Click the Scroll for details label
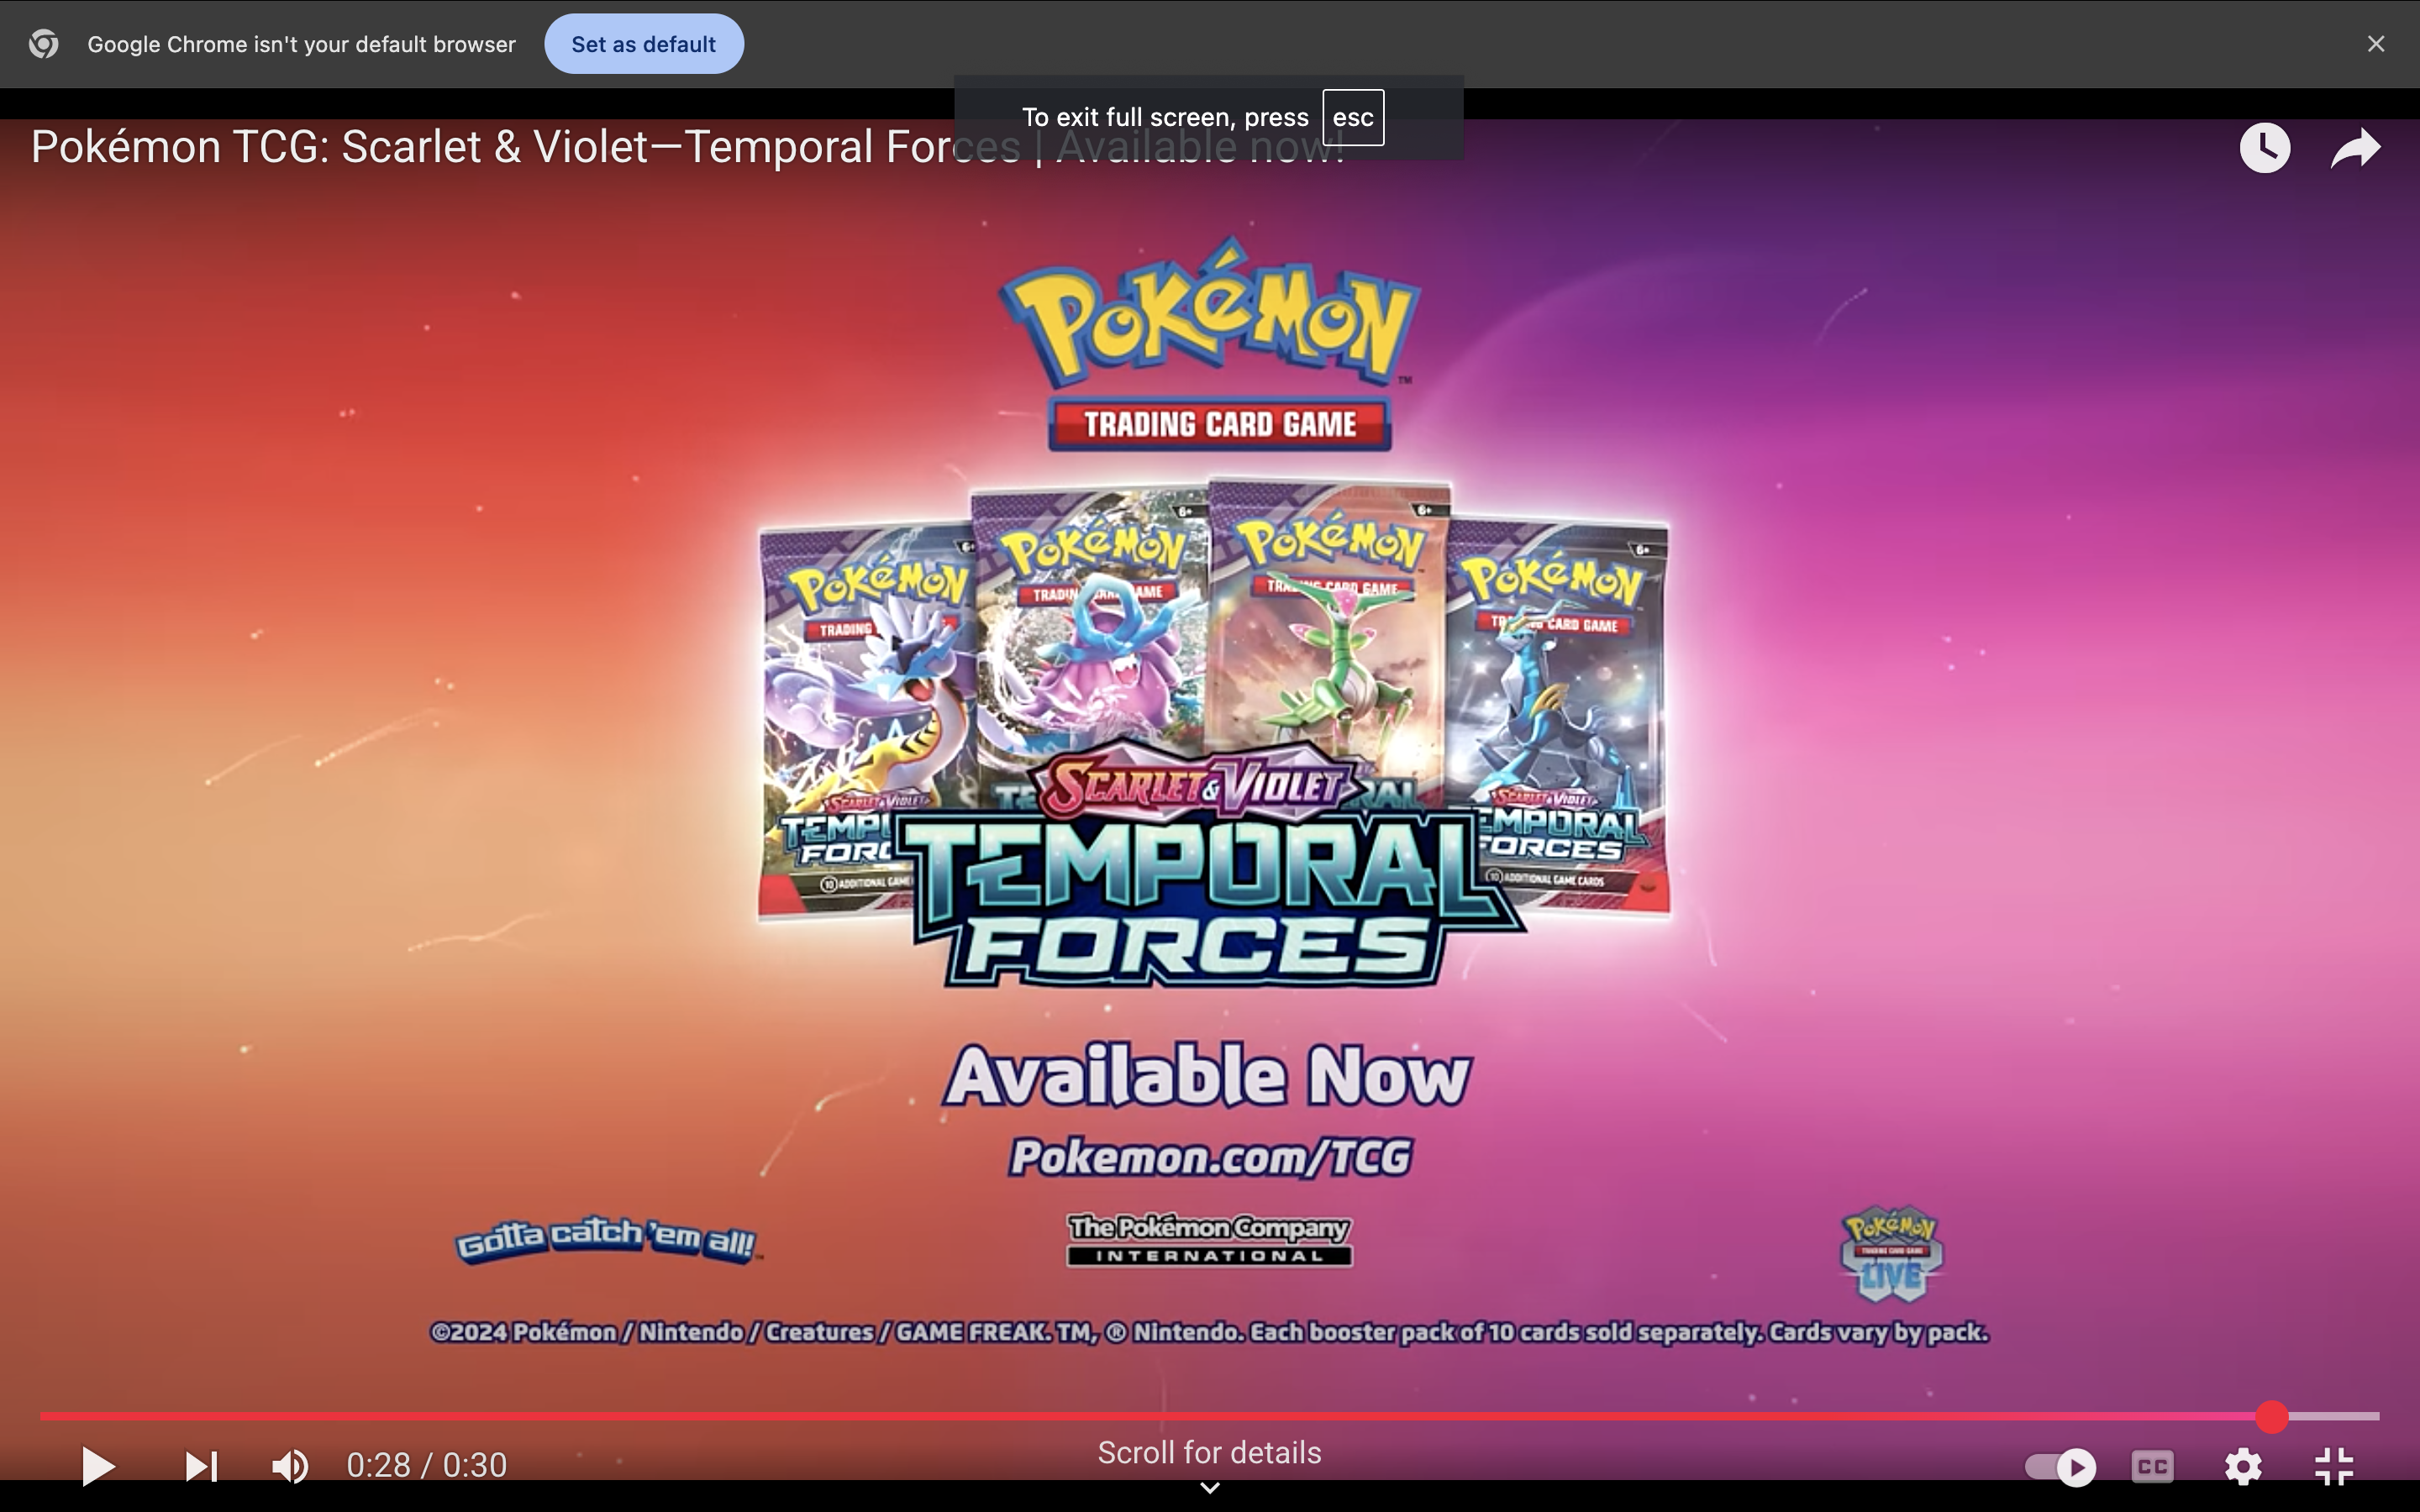Screen dimensions: 2420x1512 coord(1209,1453)
